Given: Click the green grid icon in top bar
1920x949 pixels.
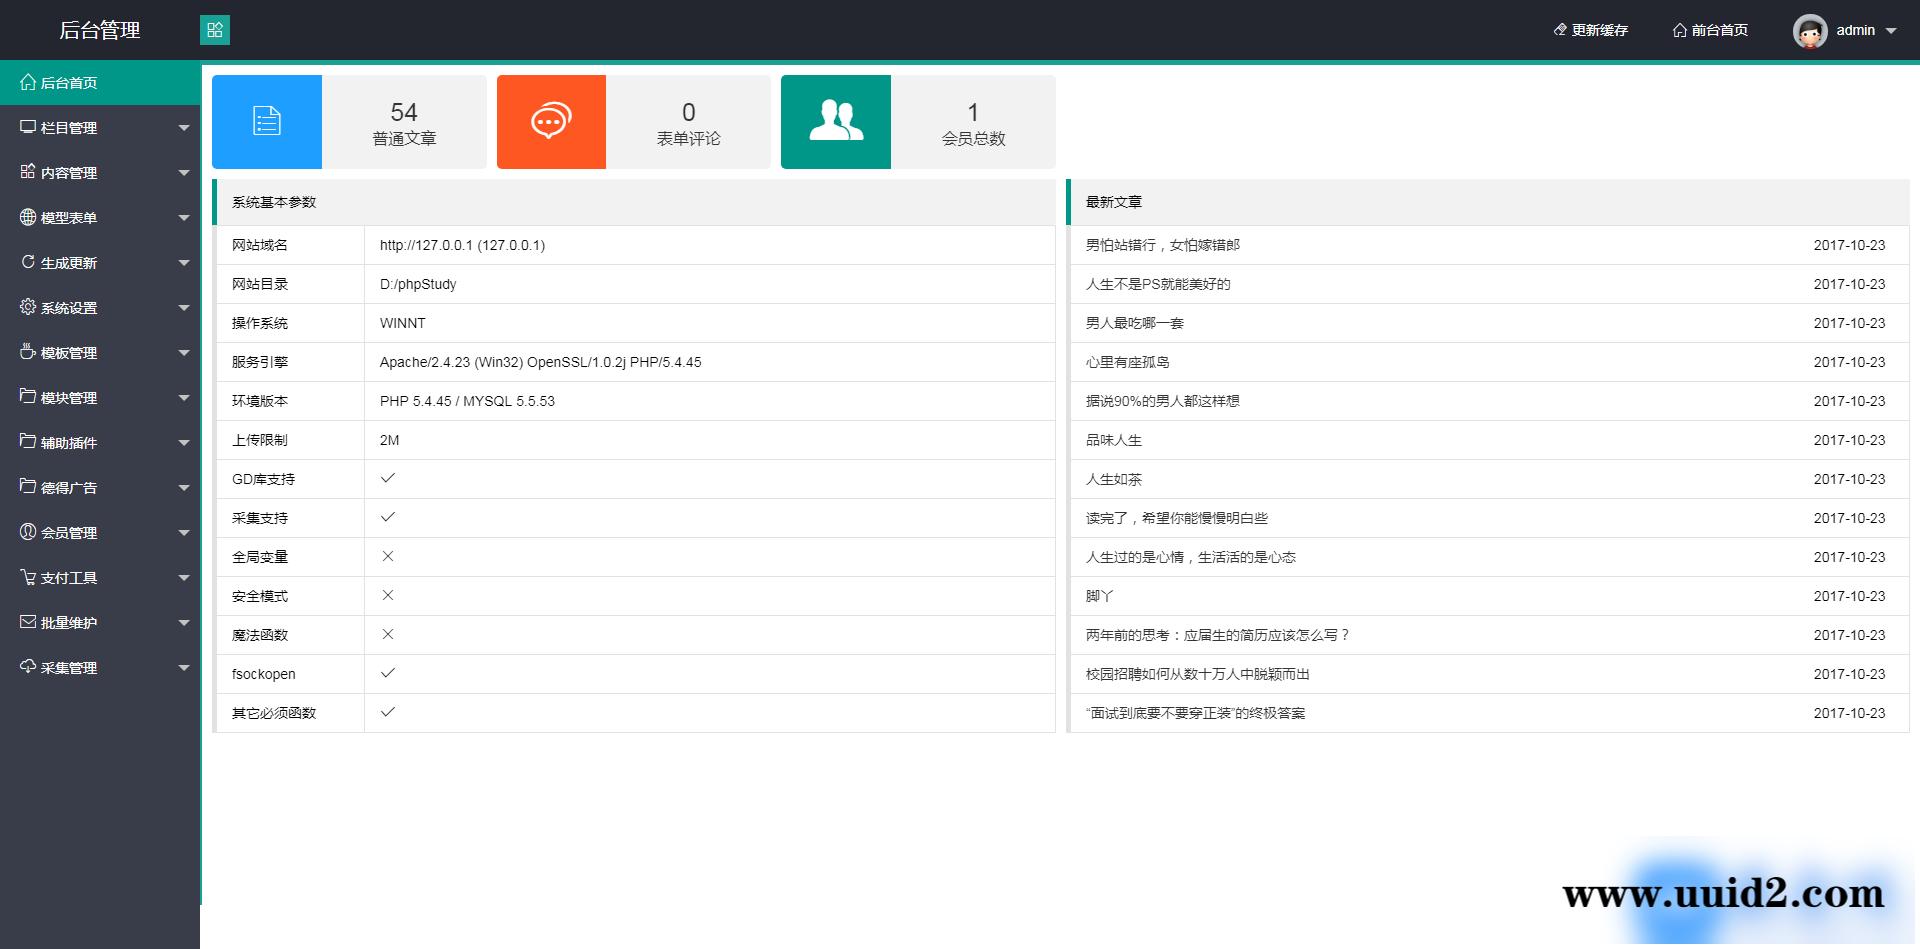Looking at the screenshot, I should tap(215, 30).
